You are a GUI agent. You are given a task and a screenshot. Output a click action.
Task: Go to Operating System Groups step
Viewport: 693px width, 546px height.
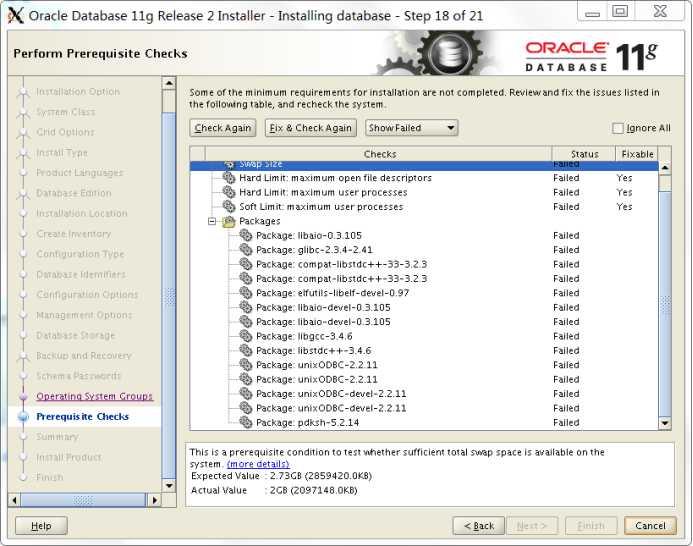pyautogui.click(x=95, y=397)
